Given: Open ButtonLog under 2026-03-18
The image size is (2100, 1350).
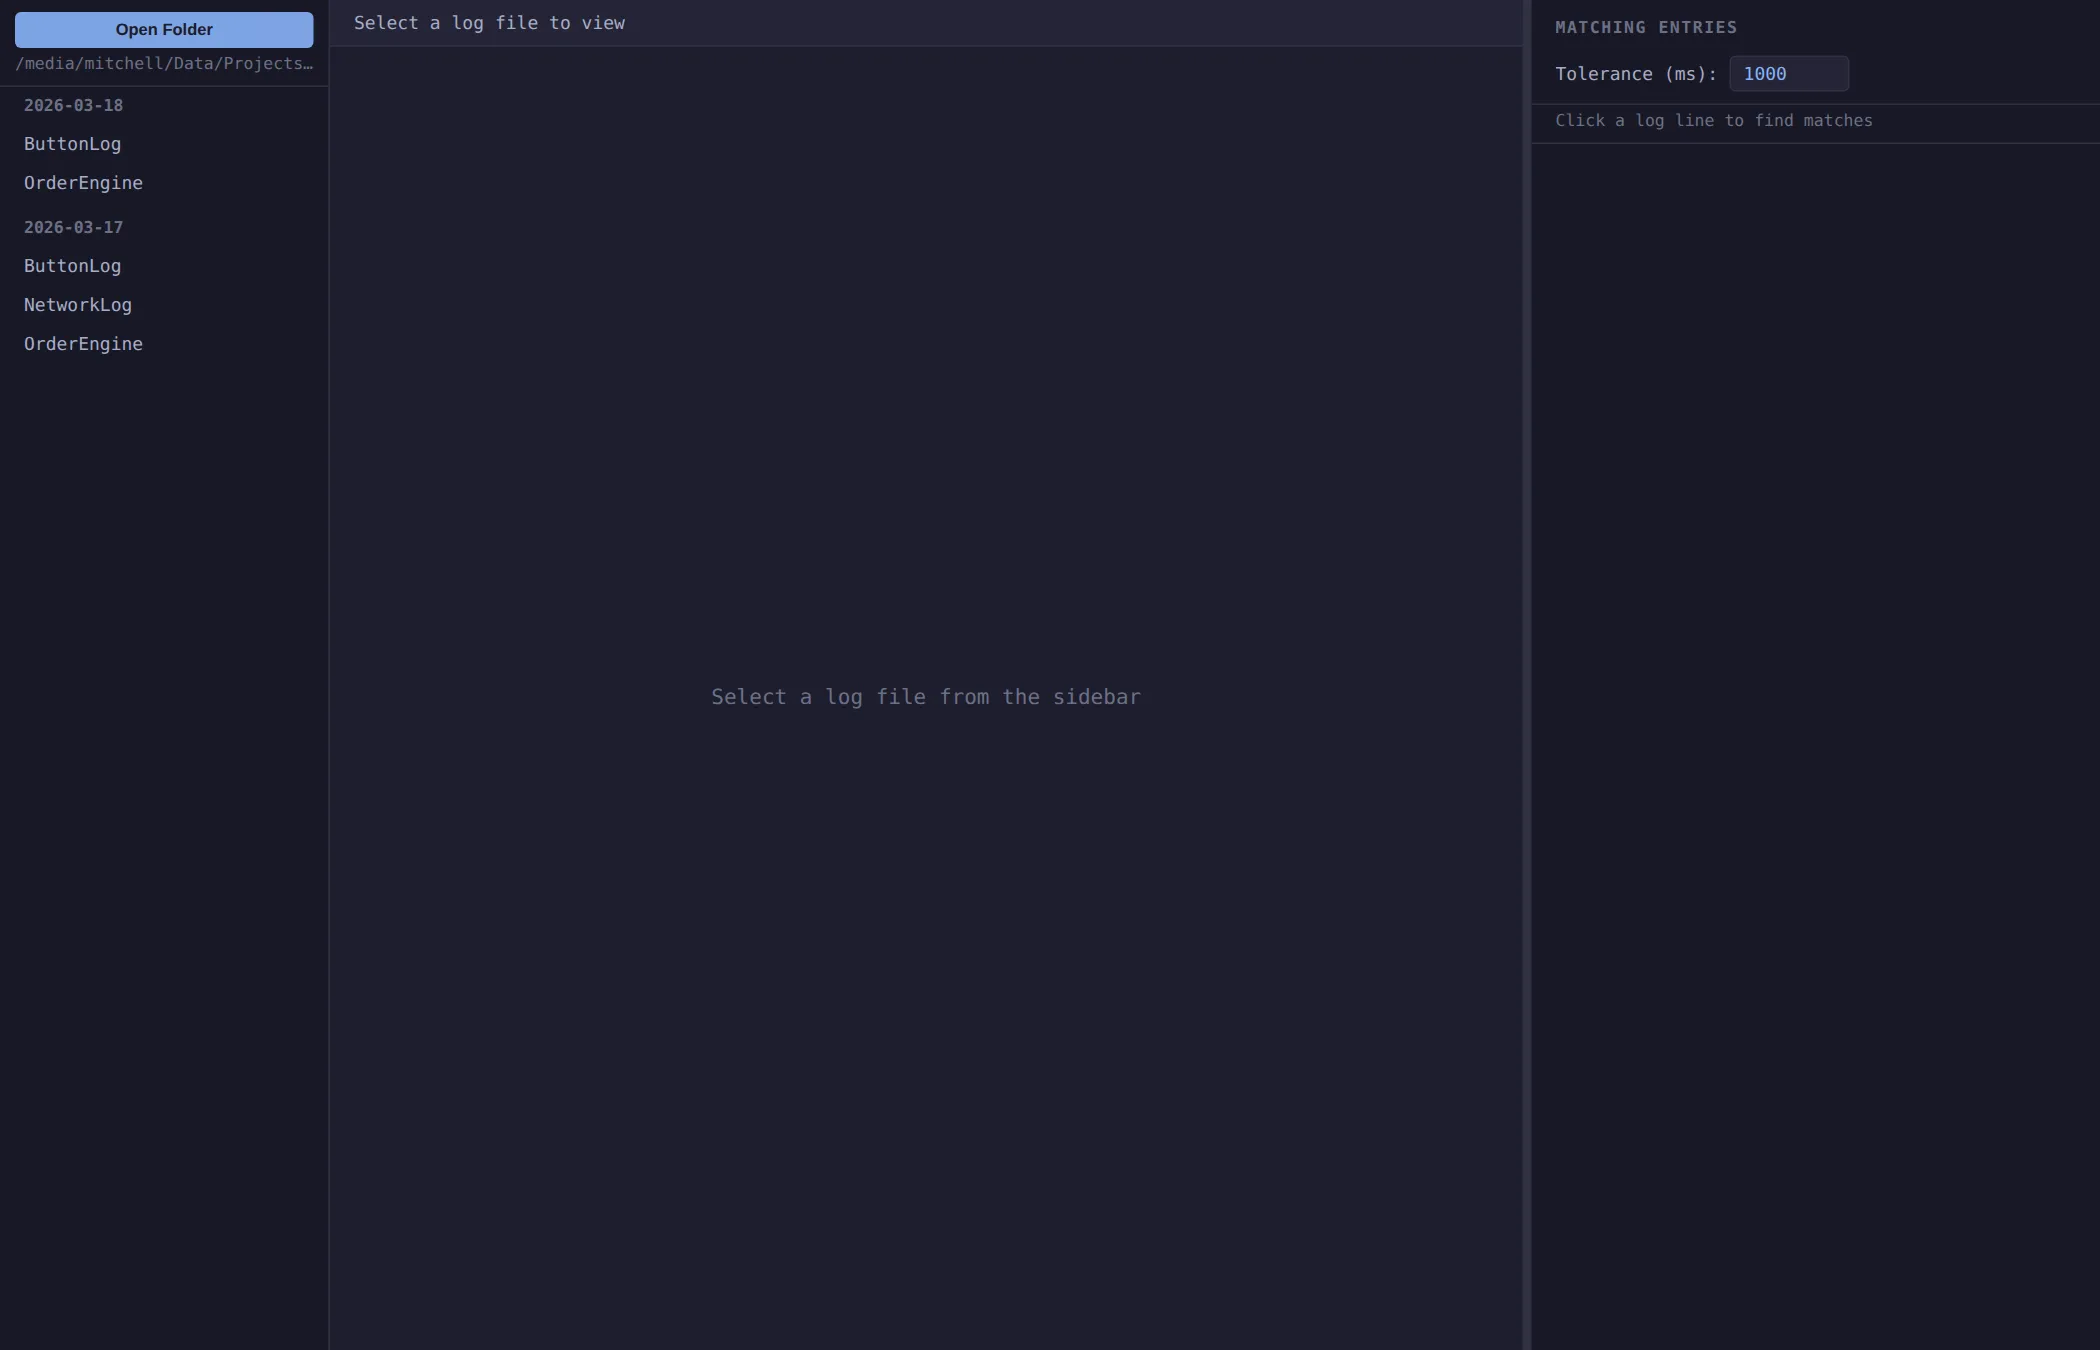Looking at the screenshot, I should click(x=164, y=144).
